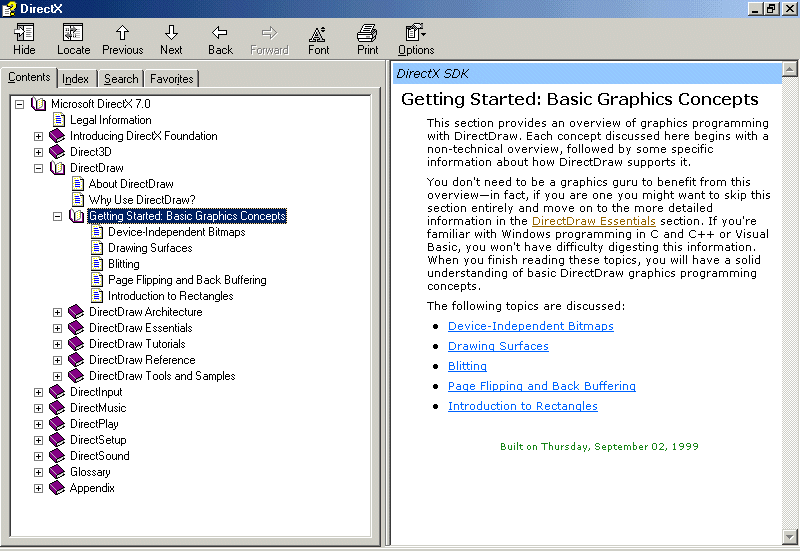Select Legal Information in the tree
The height and width of the screenshot is (551, 800).
click(x=110, y=120)
